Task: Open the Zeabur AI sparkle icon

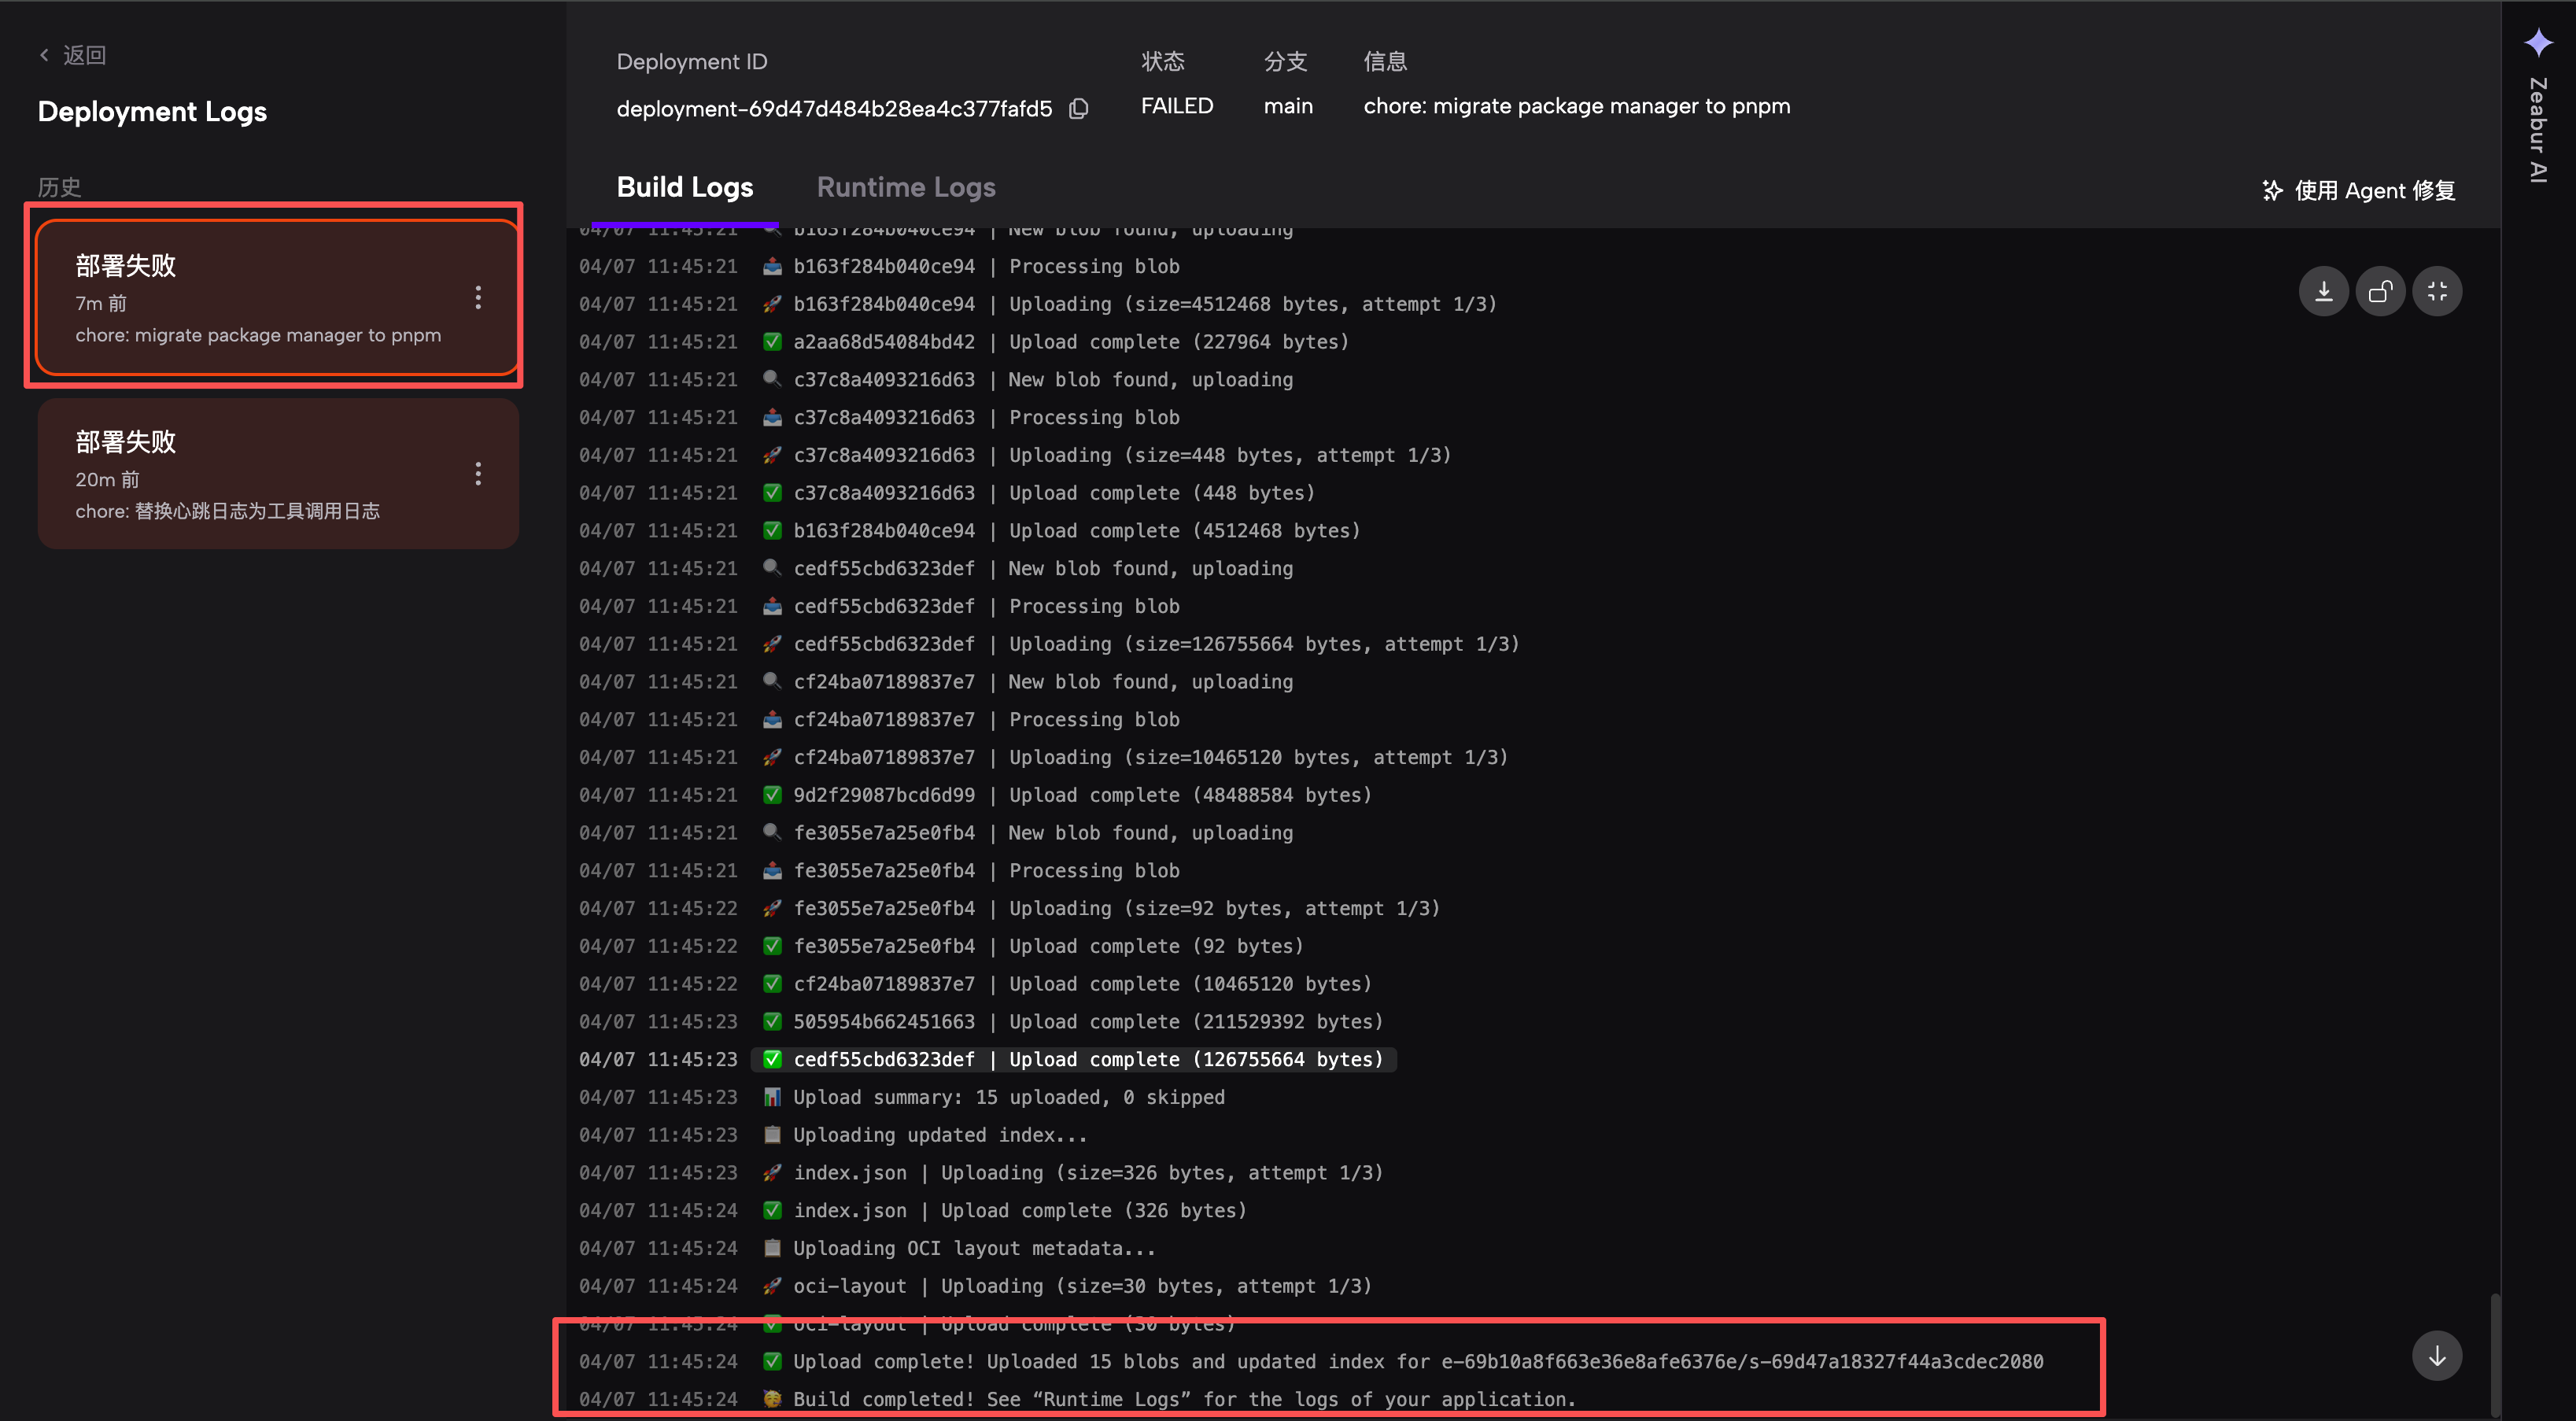Action: [x=2538, y=42]
